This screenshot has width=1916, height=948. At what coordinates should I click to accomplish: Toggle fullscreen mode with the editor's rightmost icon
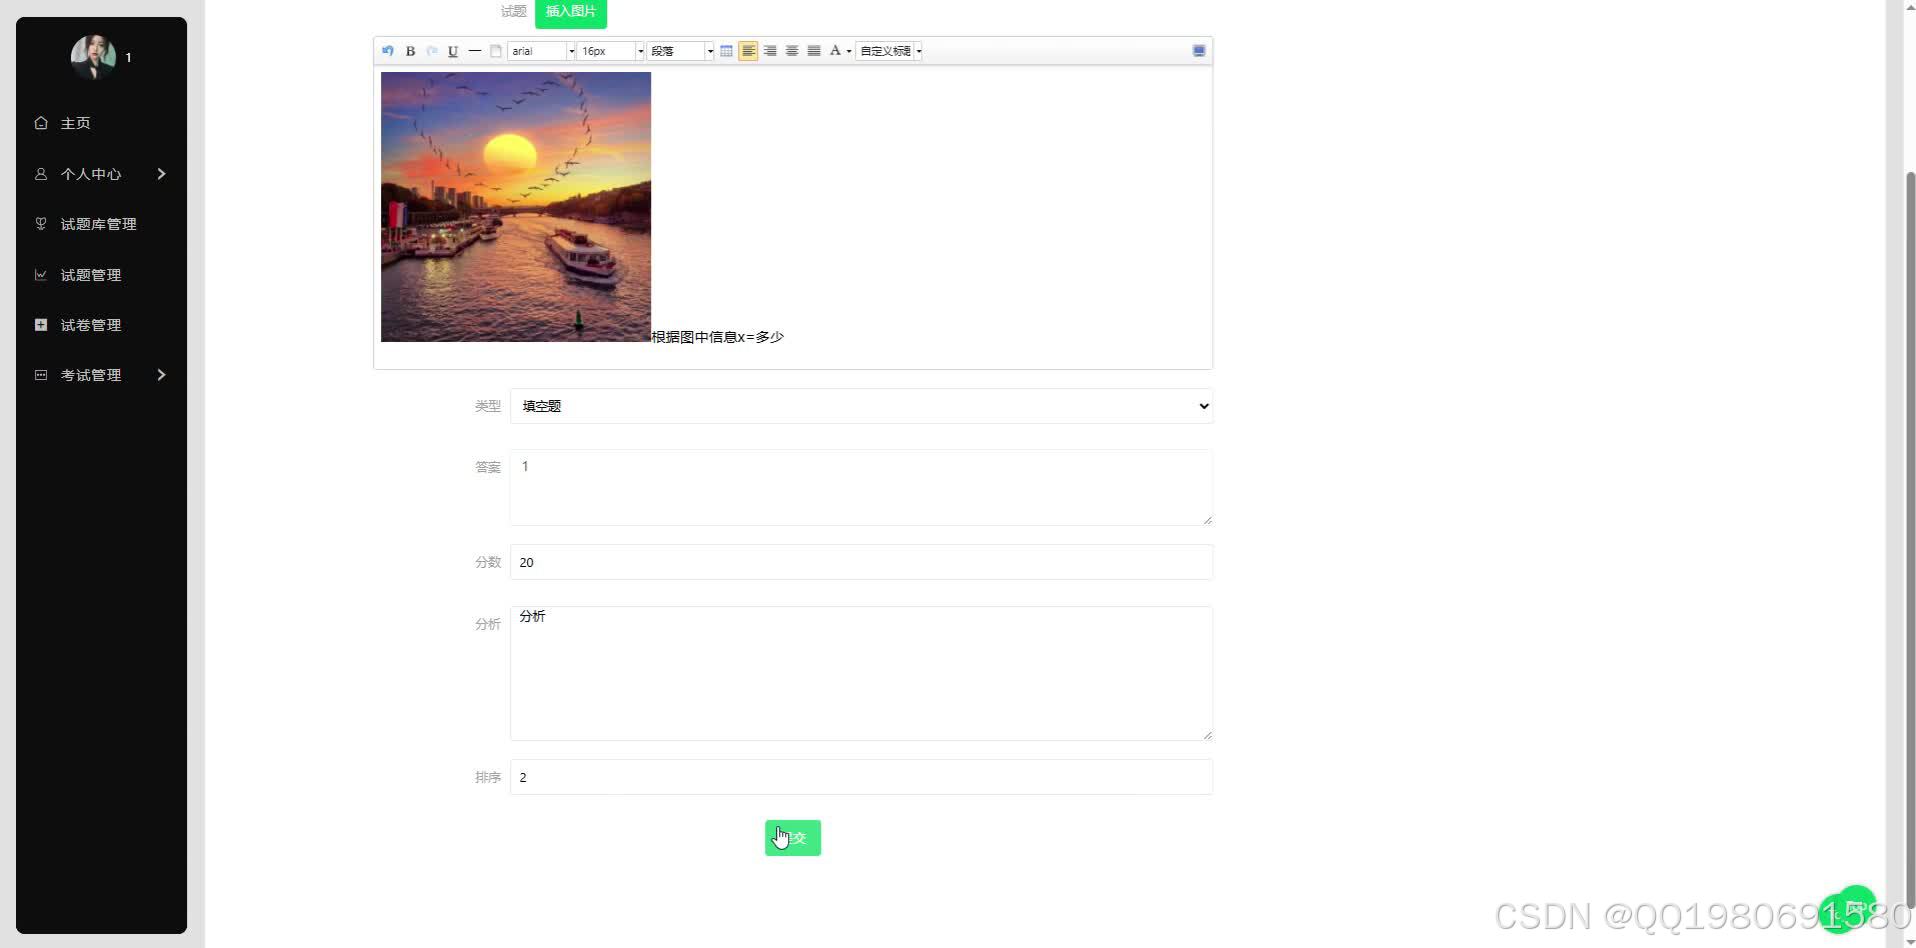coord(1198,51)
